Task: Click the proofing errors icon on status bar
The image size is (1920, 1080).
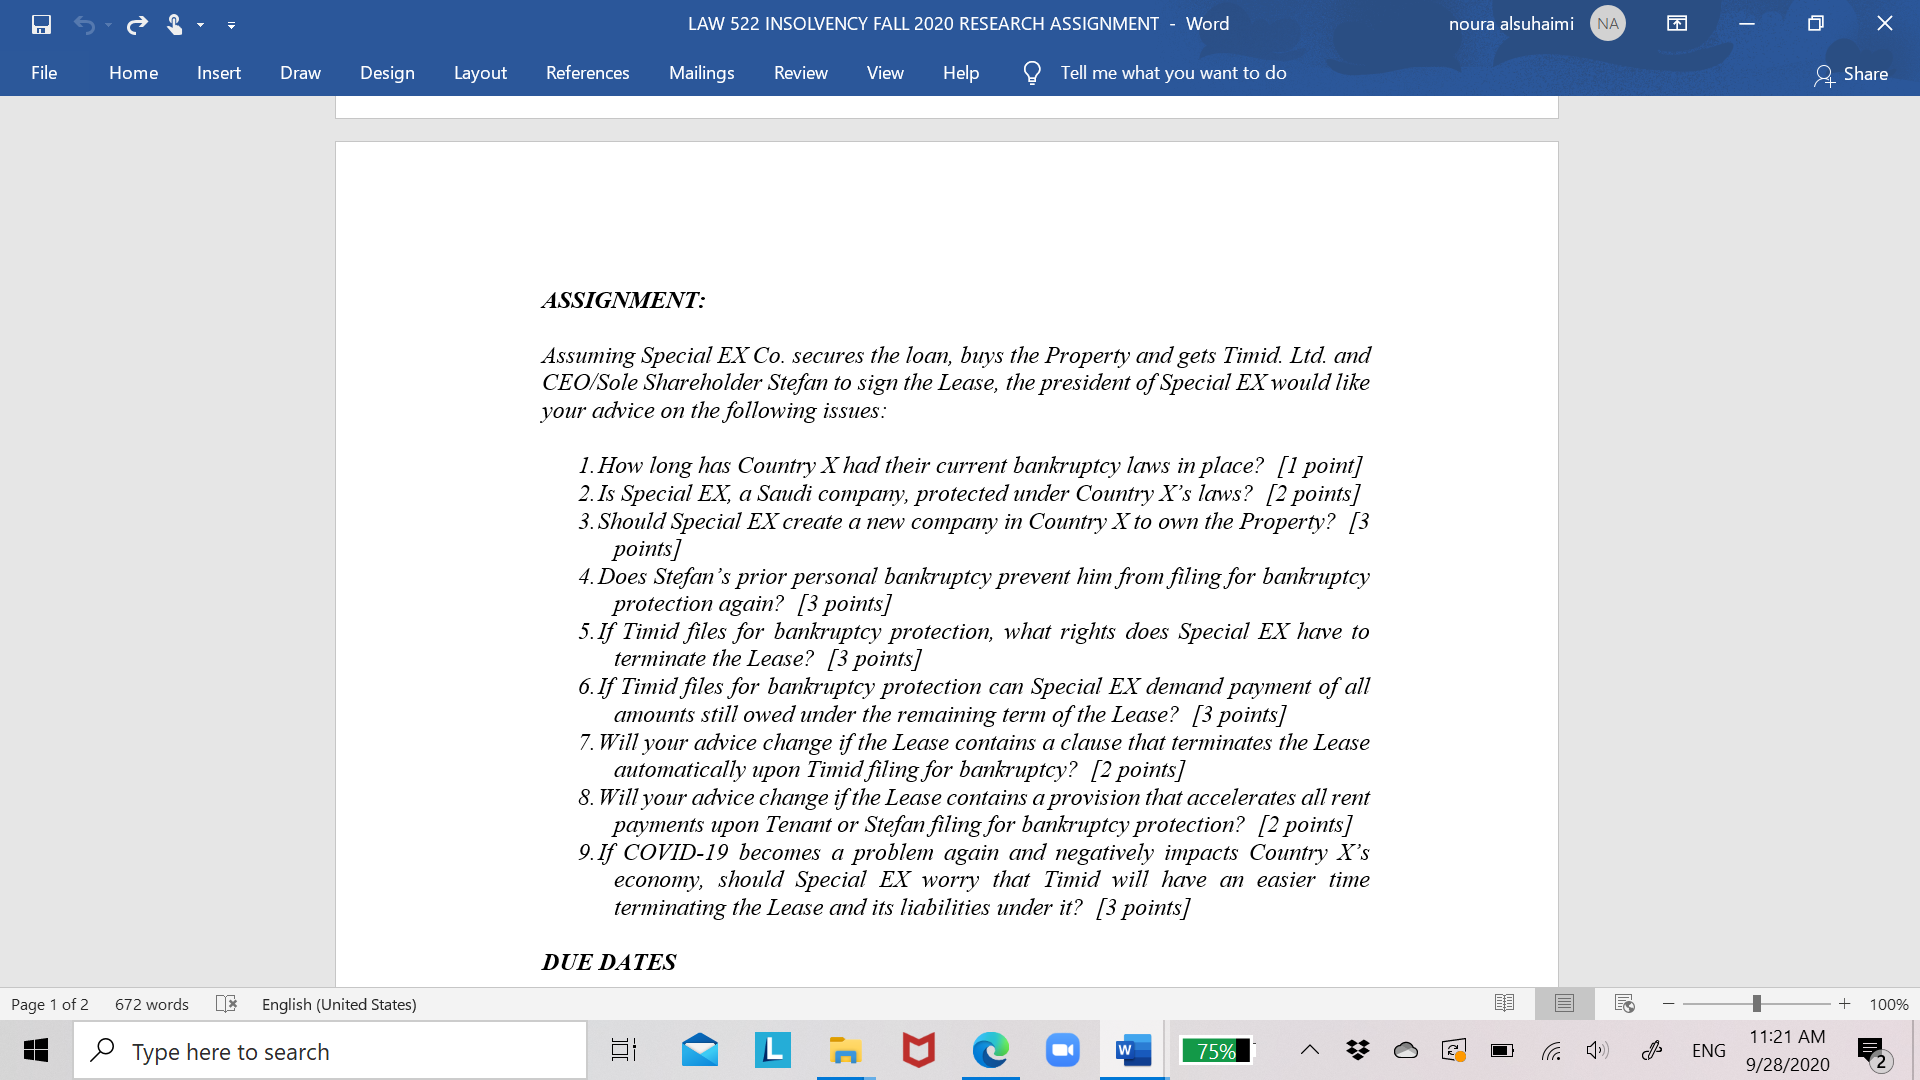Action: [x=227, y=1004]
